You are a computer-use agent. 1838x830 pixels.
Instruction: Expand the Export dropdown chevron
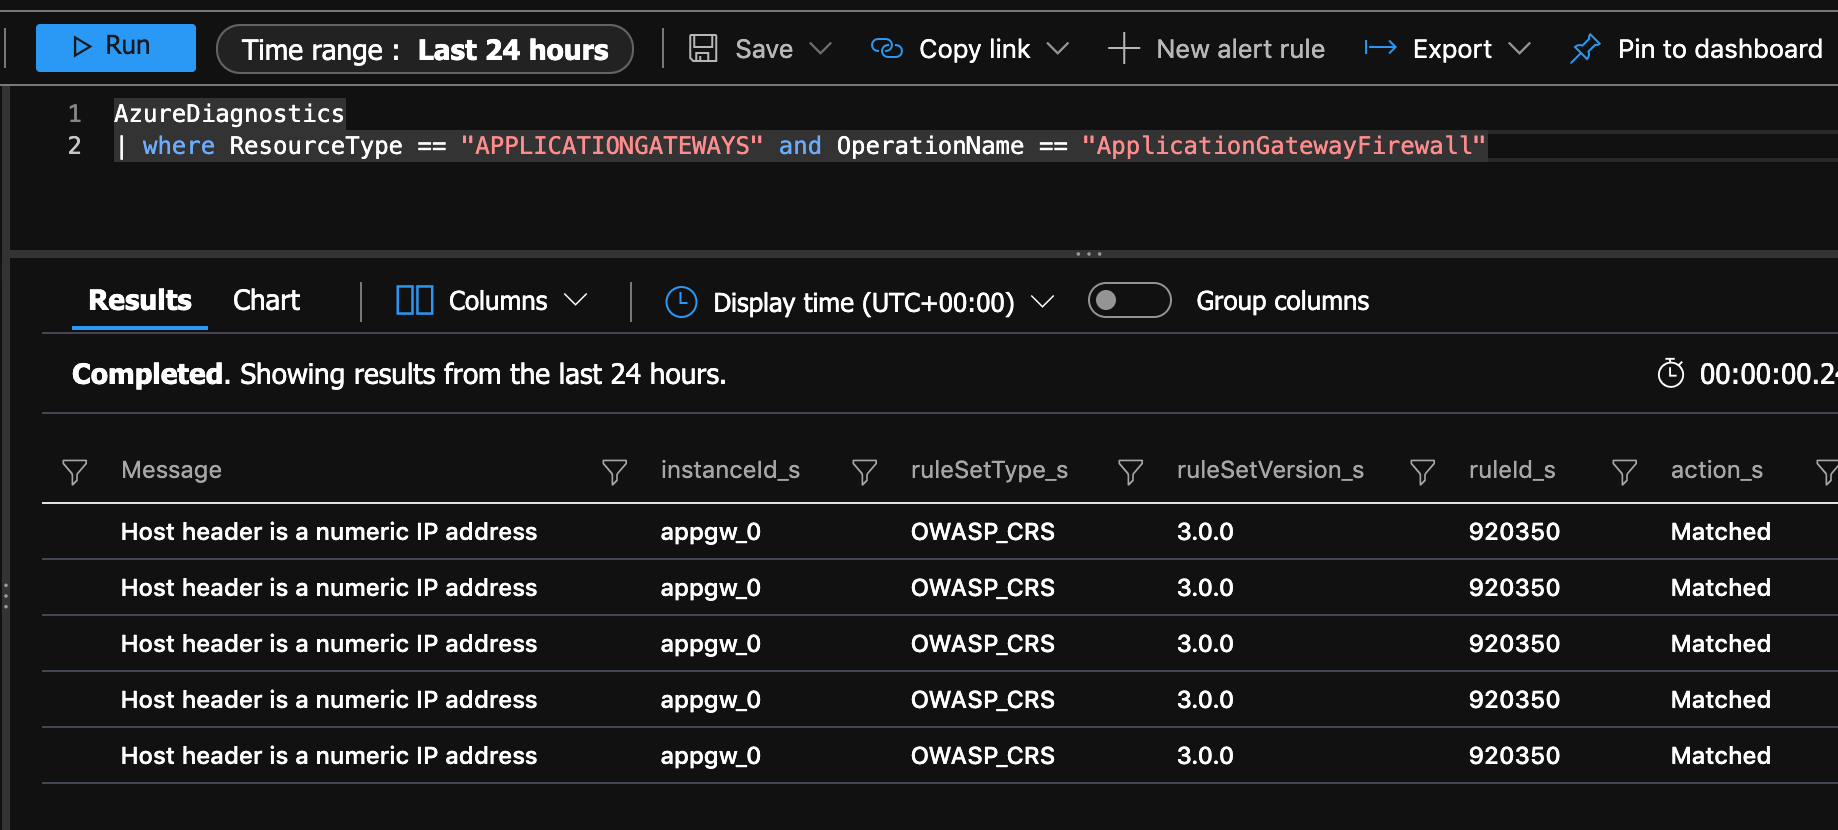1520,48
